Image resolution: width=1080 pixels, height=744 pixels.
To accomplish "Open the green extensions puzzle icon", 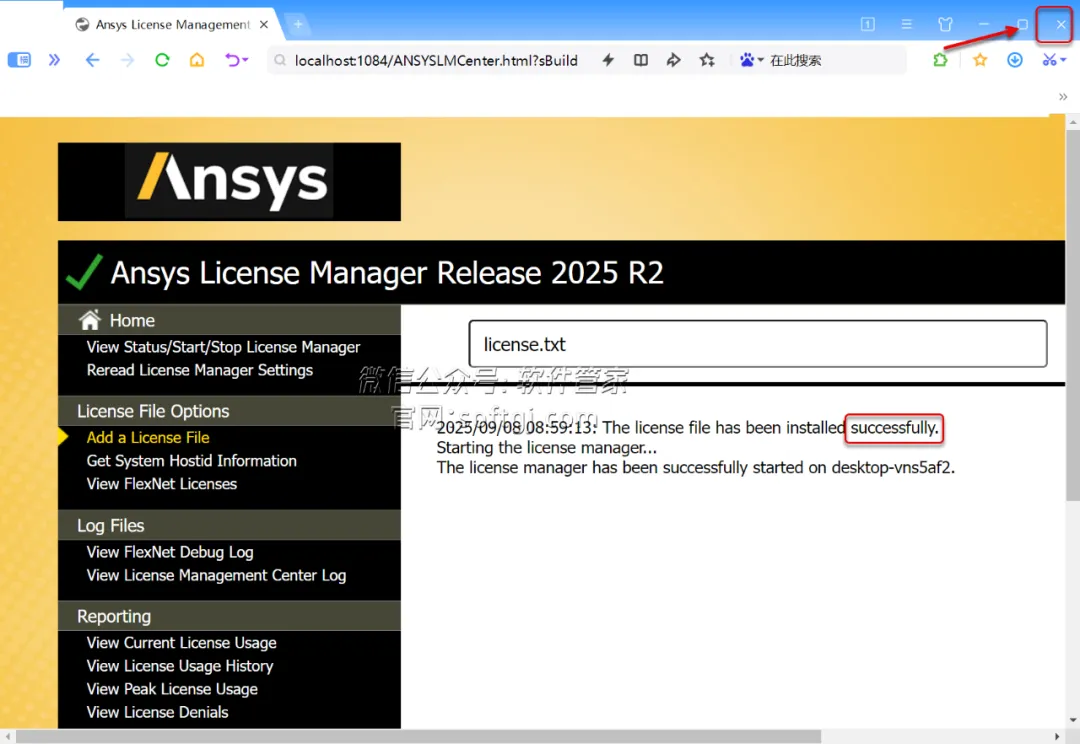I will [x=940, y=60].
